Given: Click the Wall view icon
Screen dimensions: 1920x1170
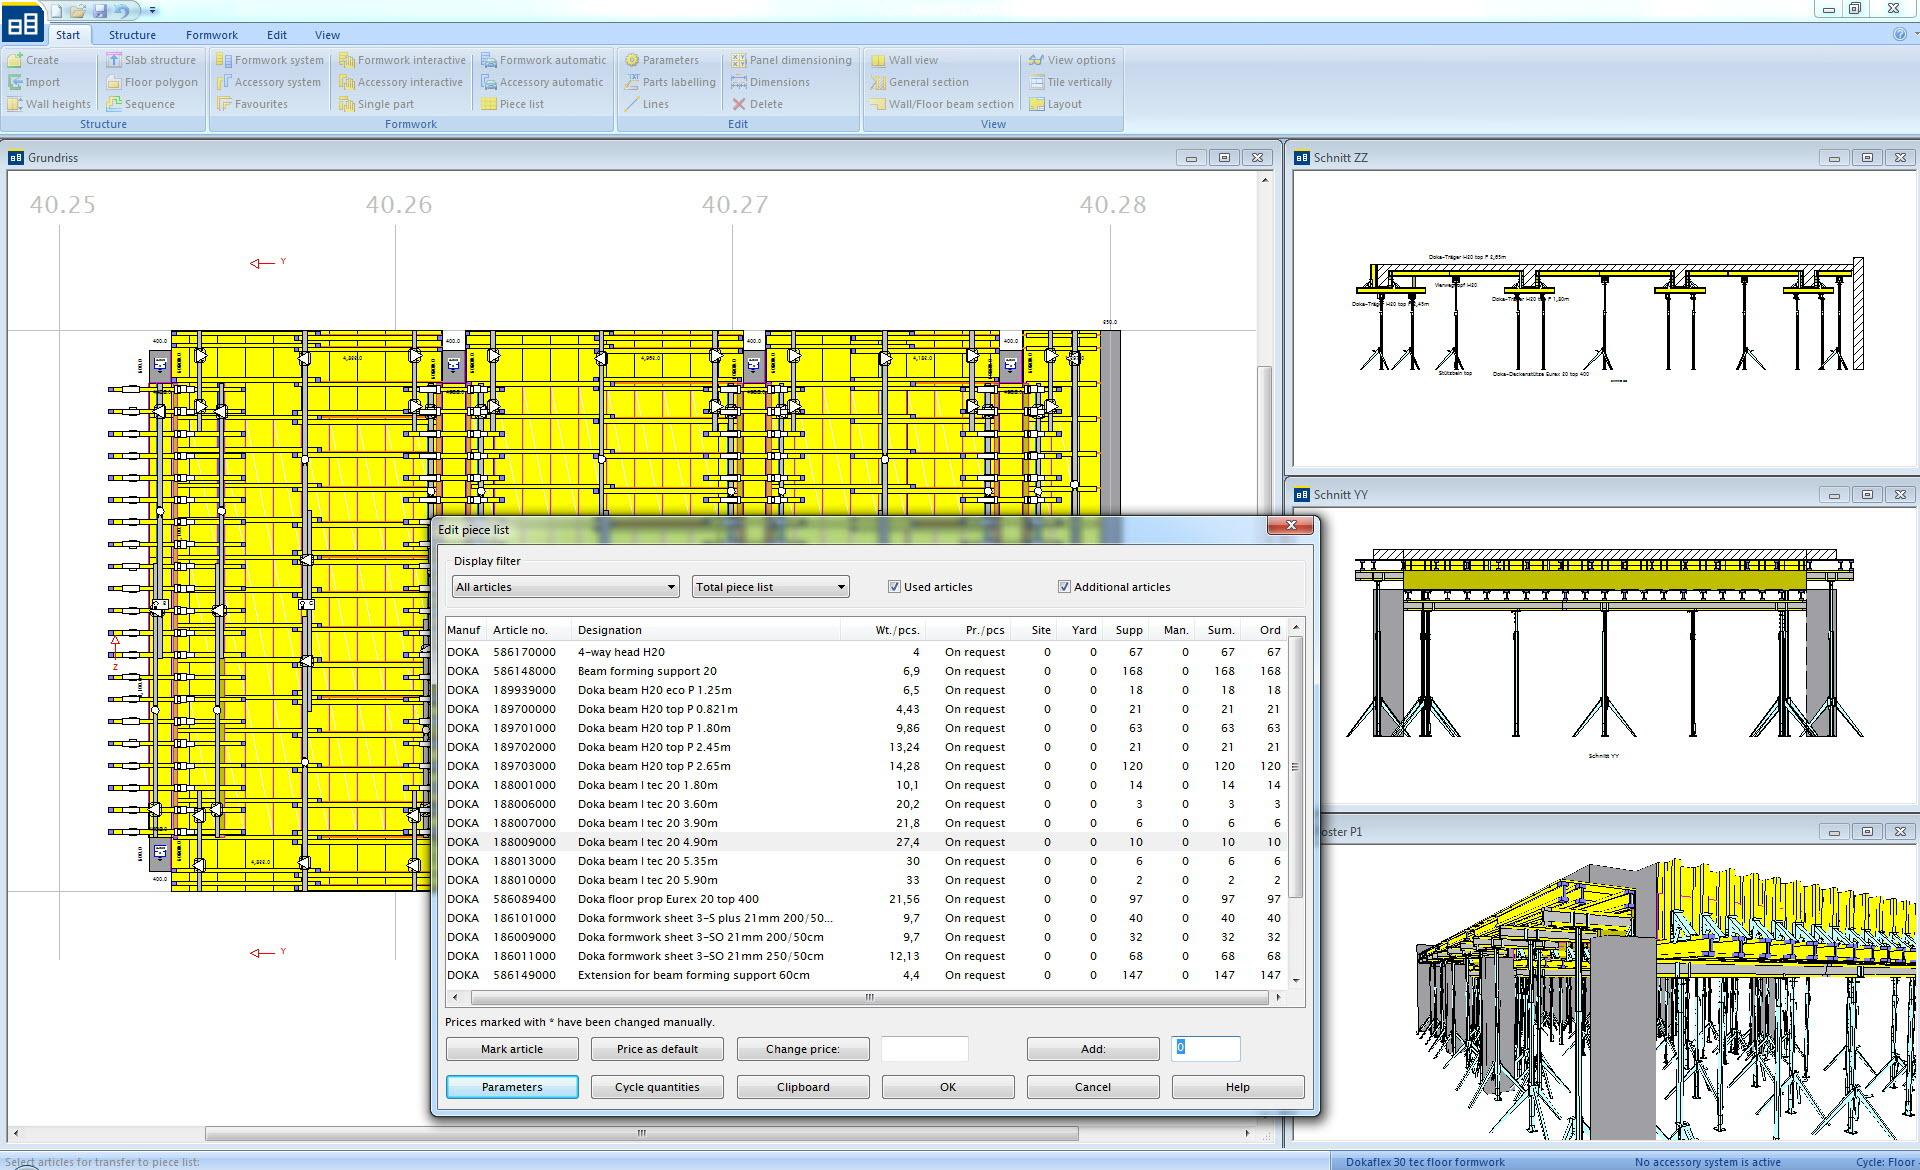Looking at the screenshot, I should (x=878, y=60).
